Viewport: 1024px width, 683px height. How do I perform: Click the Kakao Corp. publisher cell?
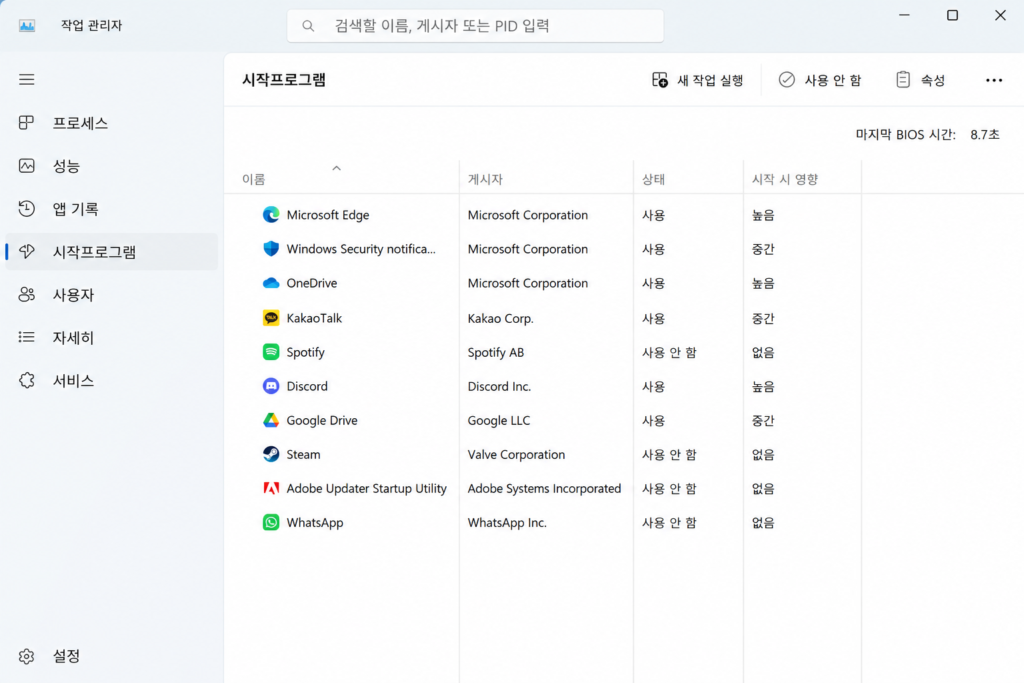click(x=500, y=319)
